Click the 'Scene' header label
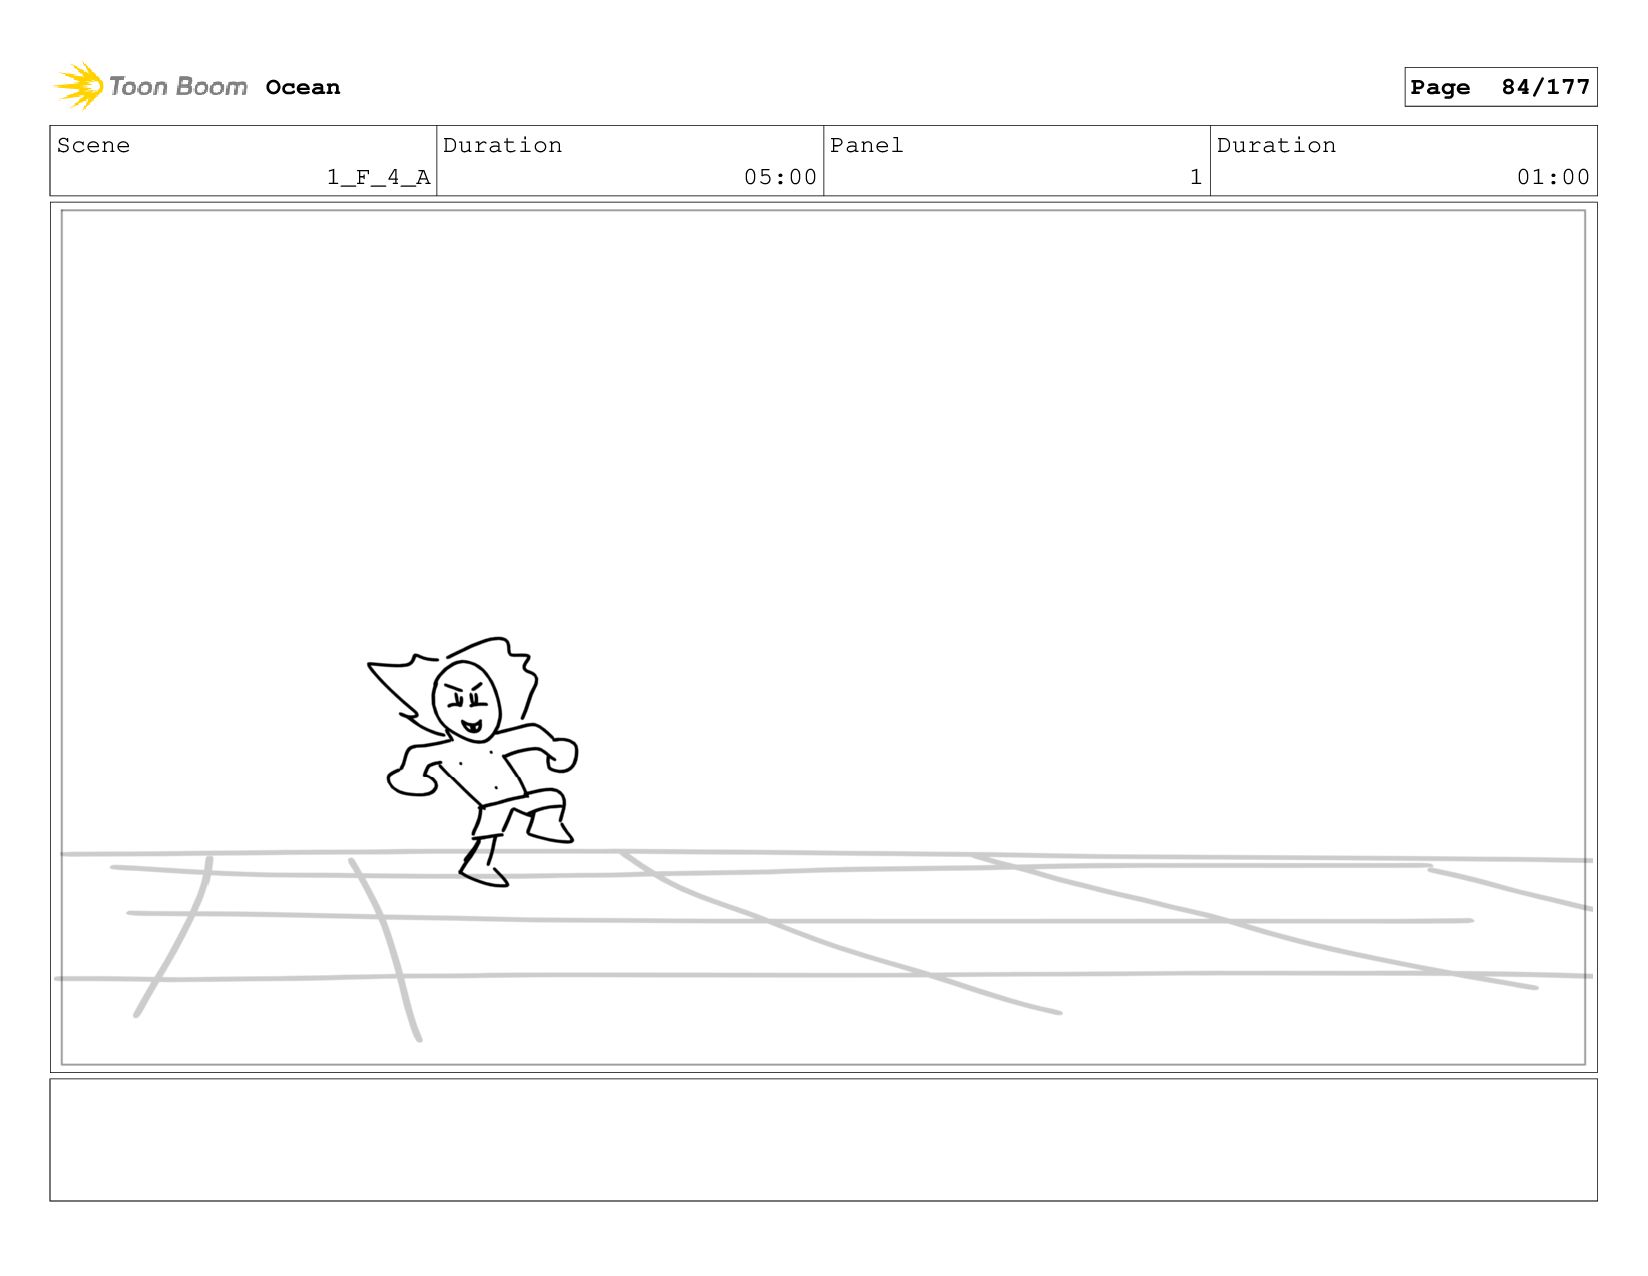 pyautogui.click(x=93, y=145)
